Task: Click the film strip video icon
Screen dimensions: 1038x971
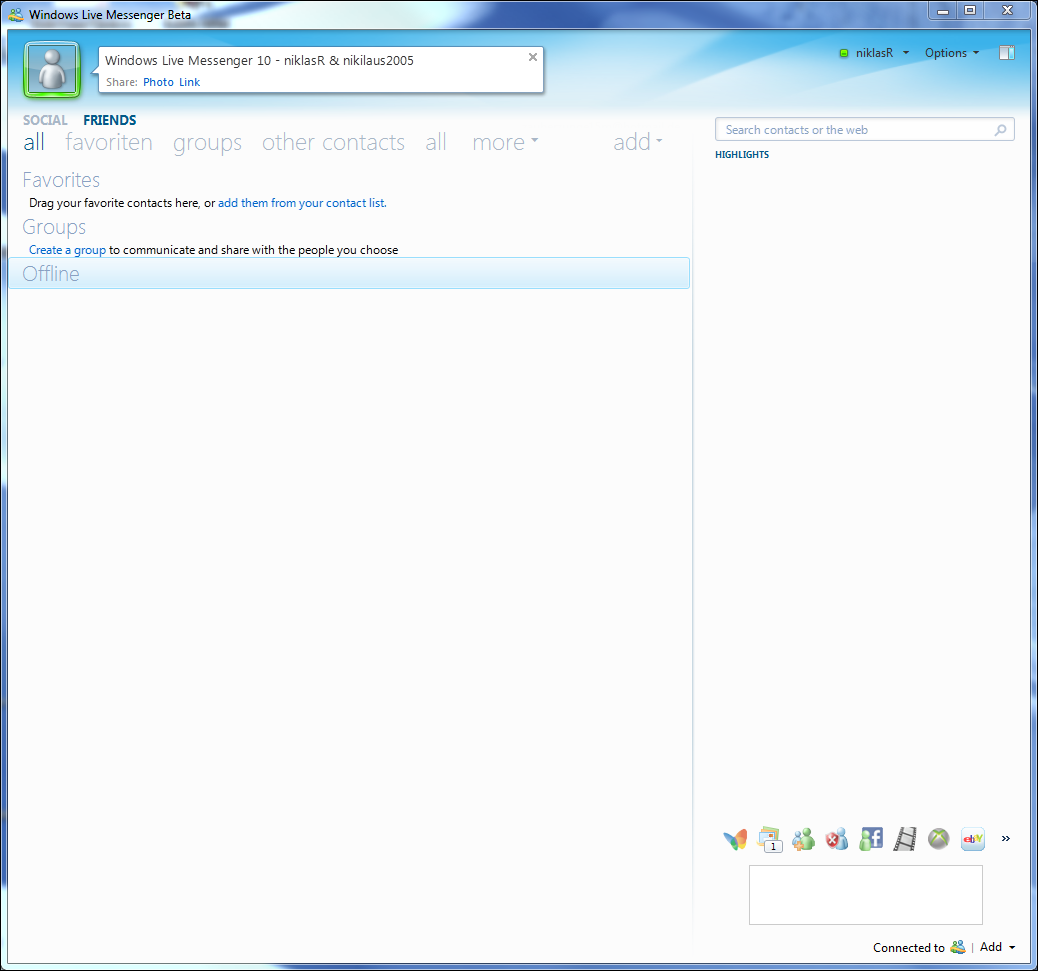Action: (x=905, y=839)
